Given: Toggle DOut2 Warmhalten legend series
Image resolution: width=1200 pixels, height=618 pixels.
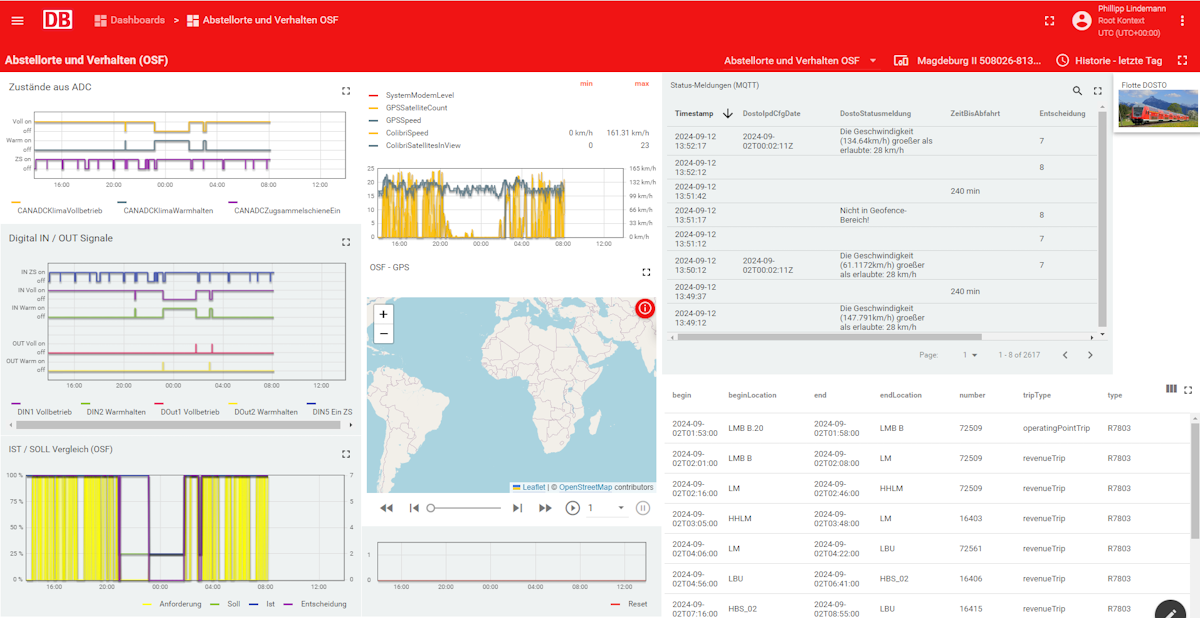Looking at the screenshot, I should 262,411.
